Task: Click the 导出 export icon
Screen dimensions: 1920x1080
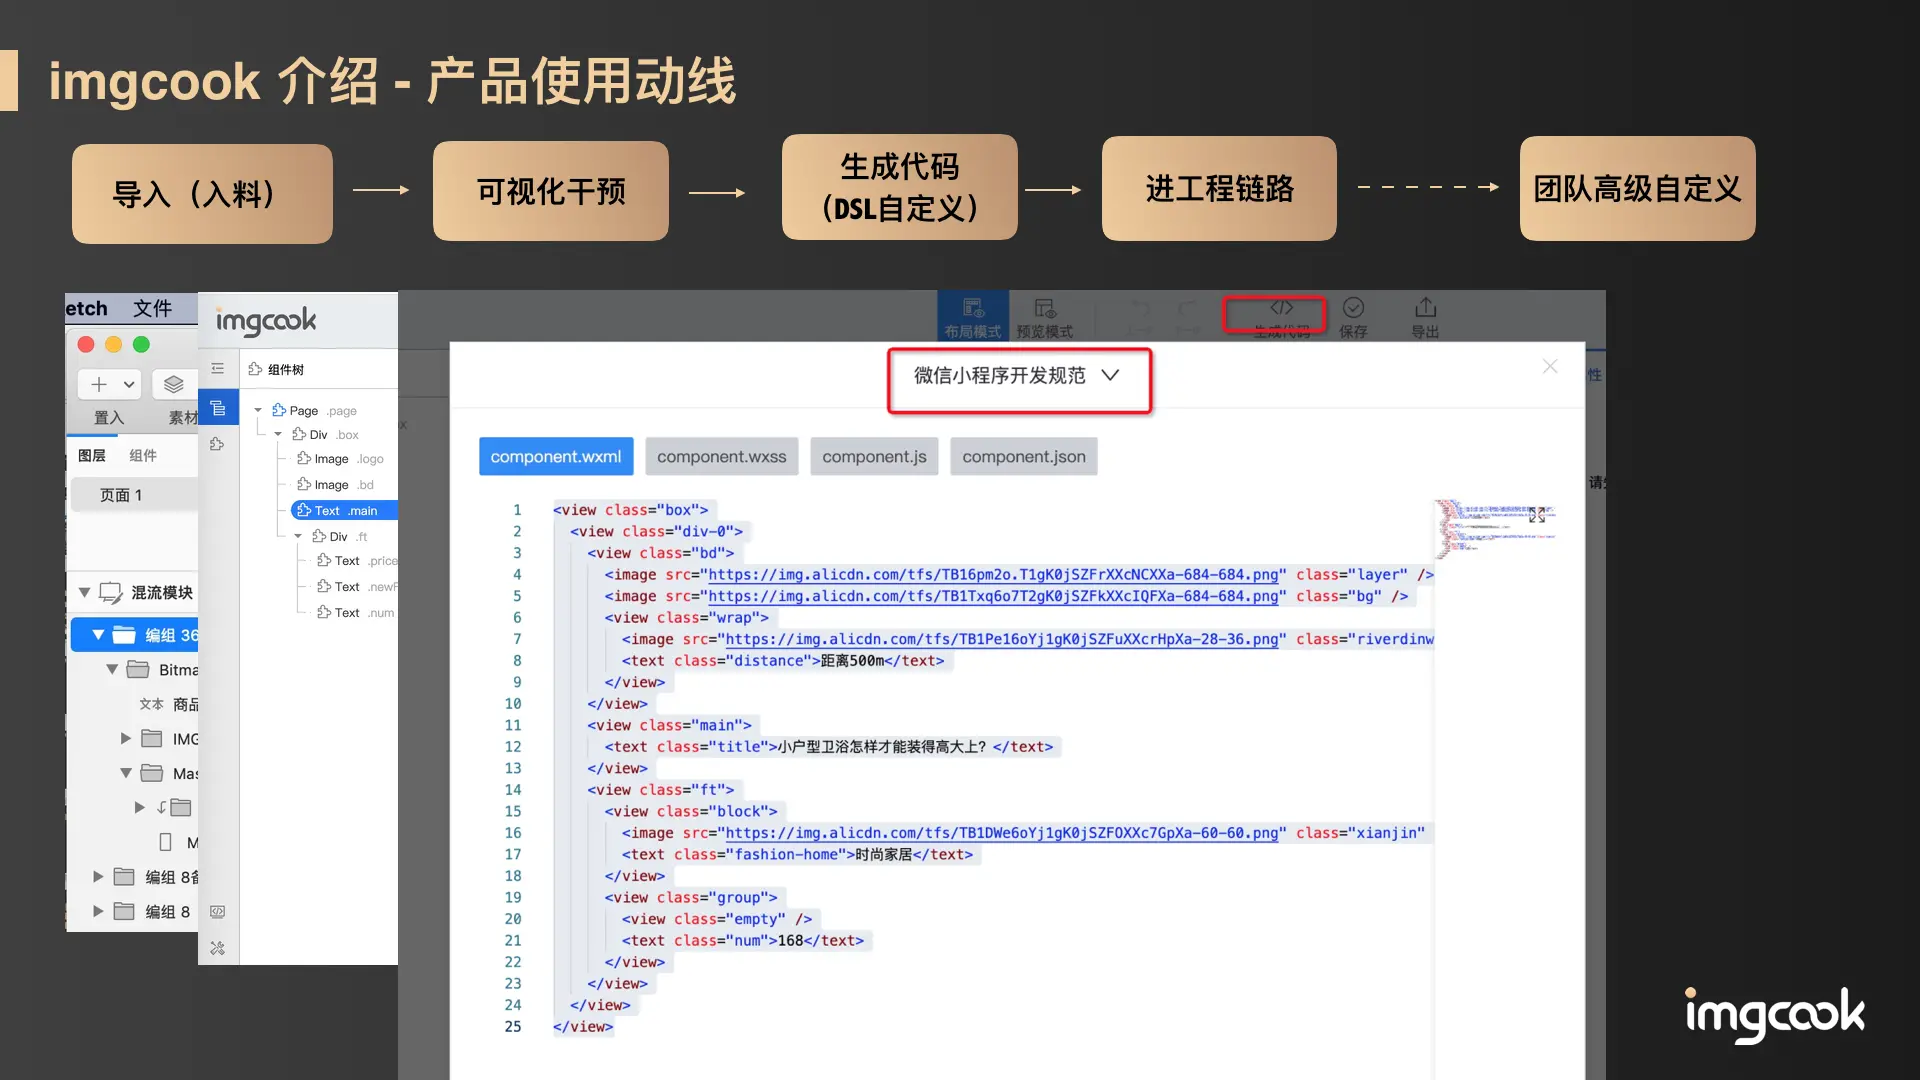Action: tap(1425, 309)
